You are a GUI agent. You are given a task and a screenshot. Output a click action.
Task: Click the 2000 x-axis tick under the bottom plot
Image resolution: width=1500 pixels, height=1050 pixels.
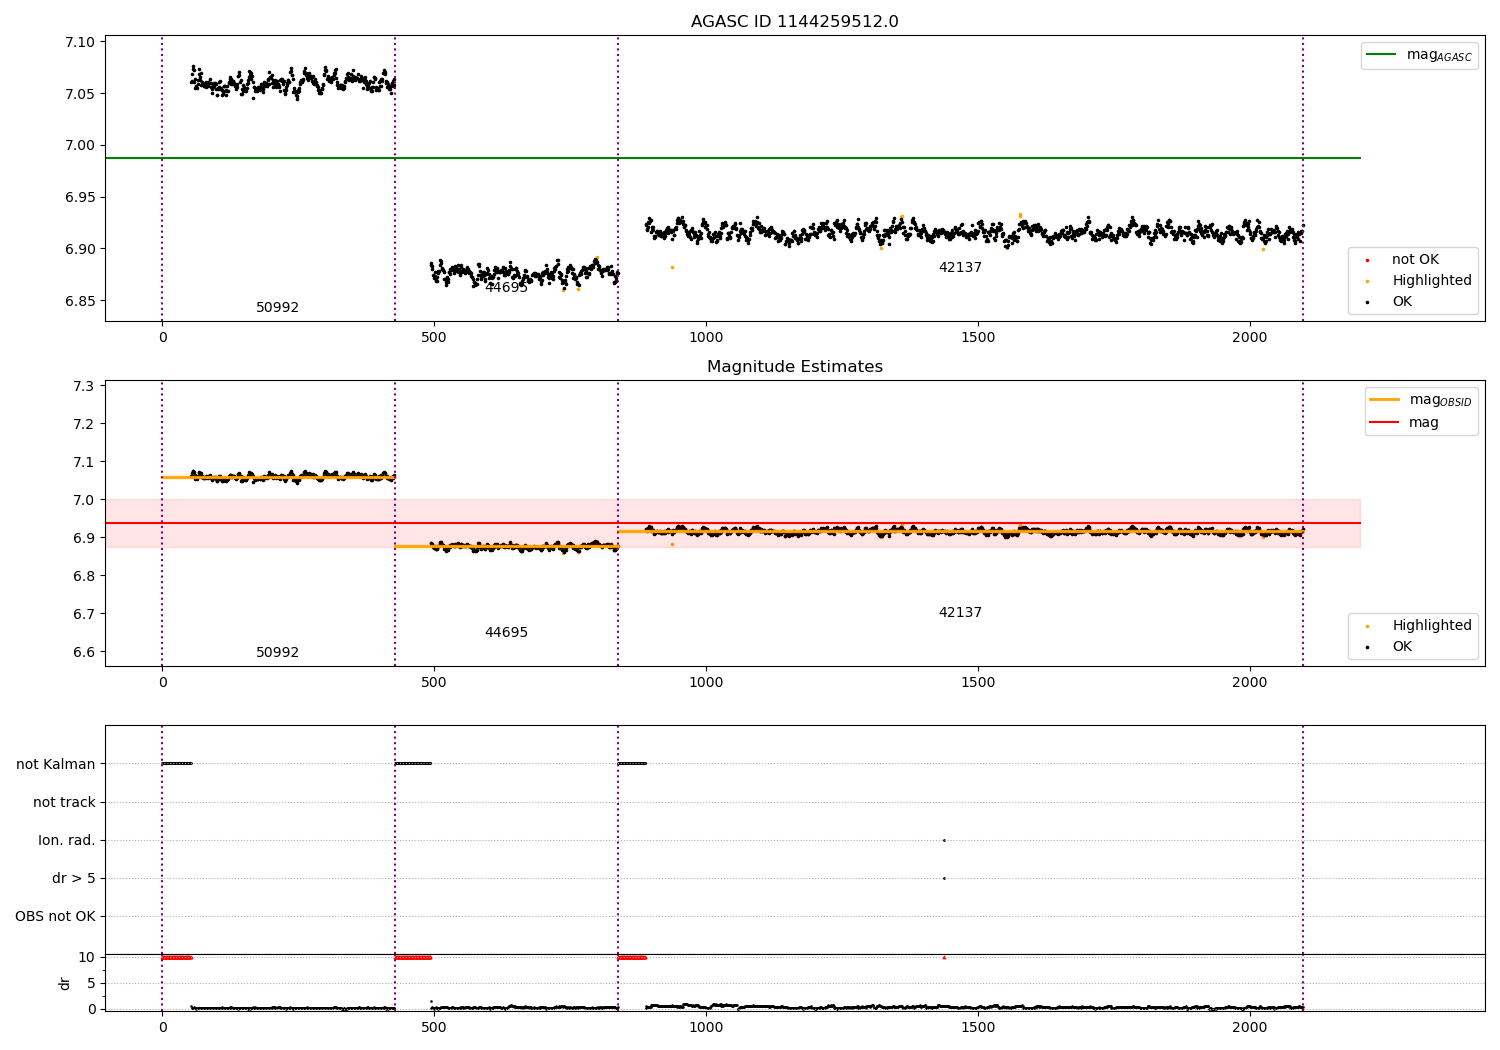tap(1250, 1028)
